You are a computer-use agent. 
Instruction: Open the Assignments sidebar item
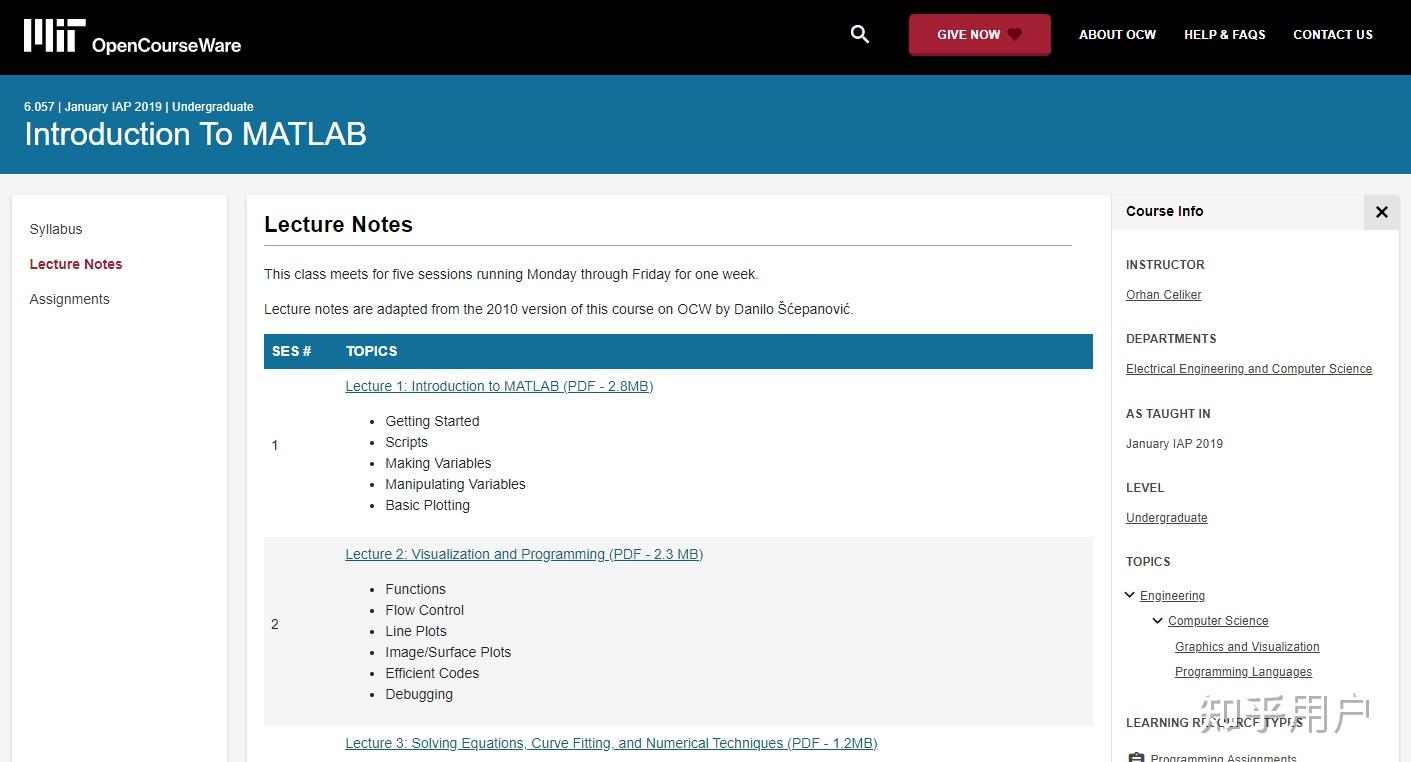pyautogui.click(x=70, y=299)
